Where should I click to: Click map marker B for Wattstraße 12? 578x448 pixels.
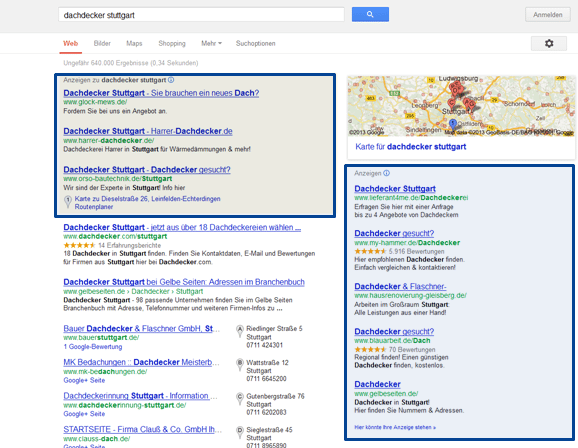coord(240,365)
